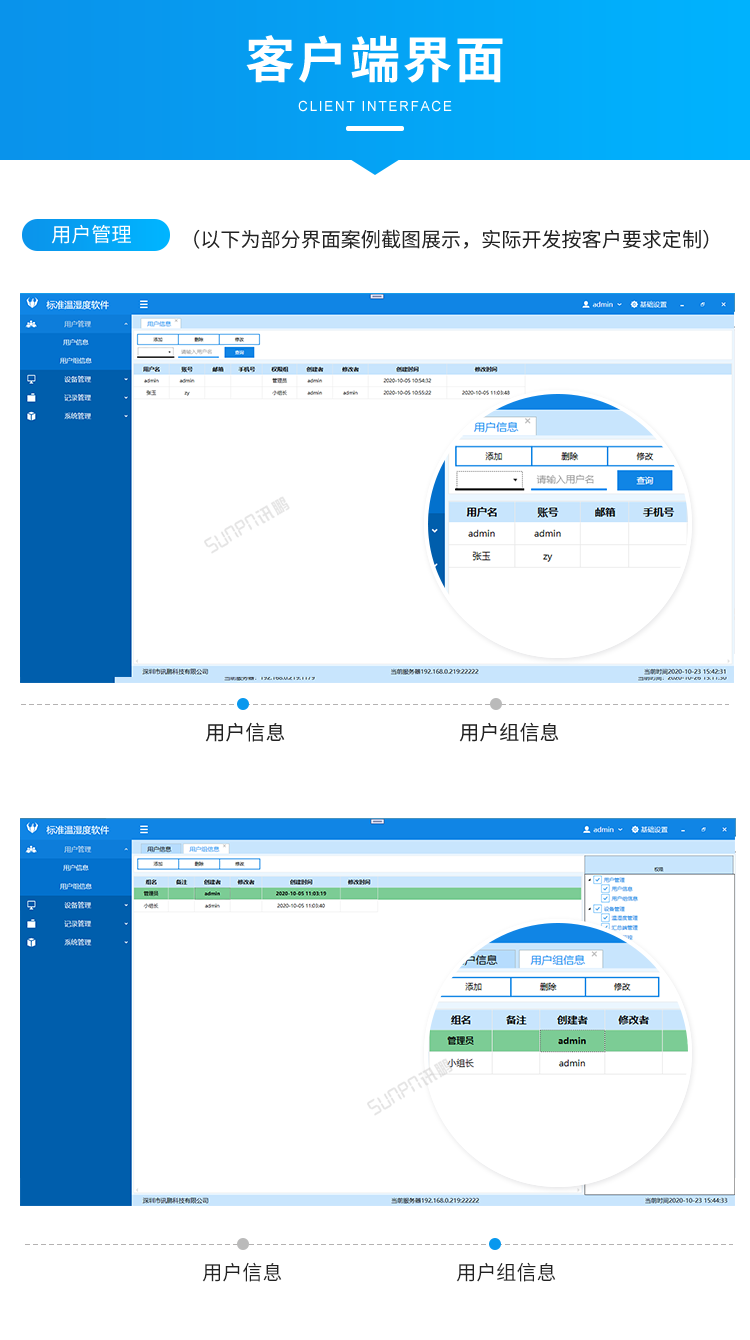750x1340 pixels.
Task: Click the 2020-10-05 11:03:48 cell
Action: pyautogui.click(x=486, y=393)
